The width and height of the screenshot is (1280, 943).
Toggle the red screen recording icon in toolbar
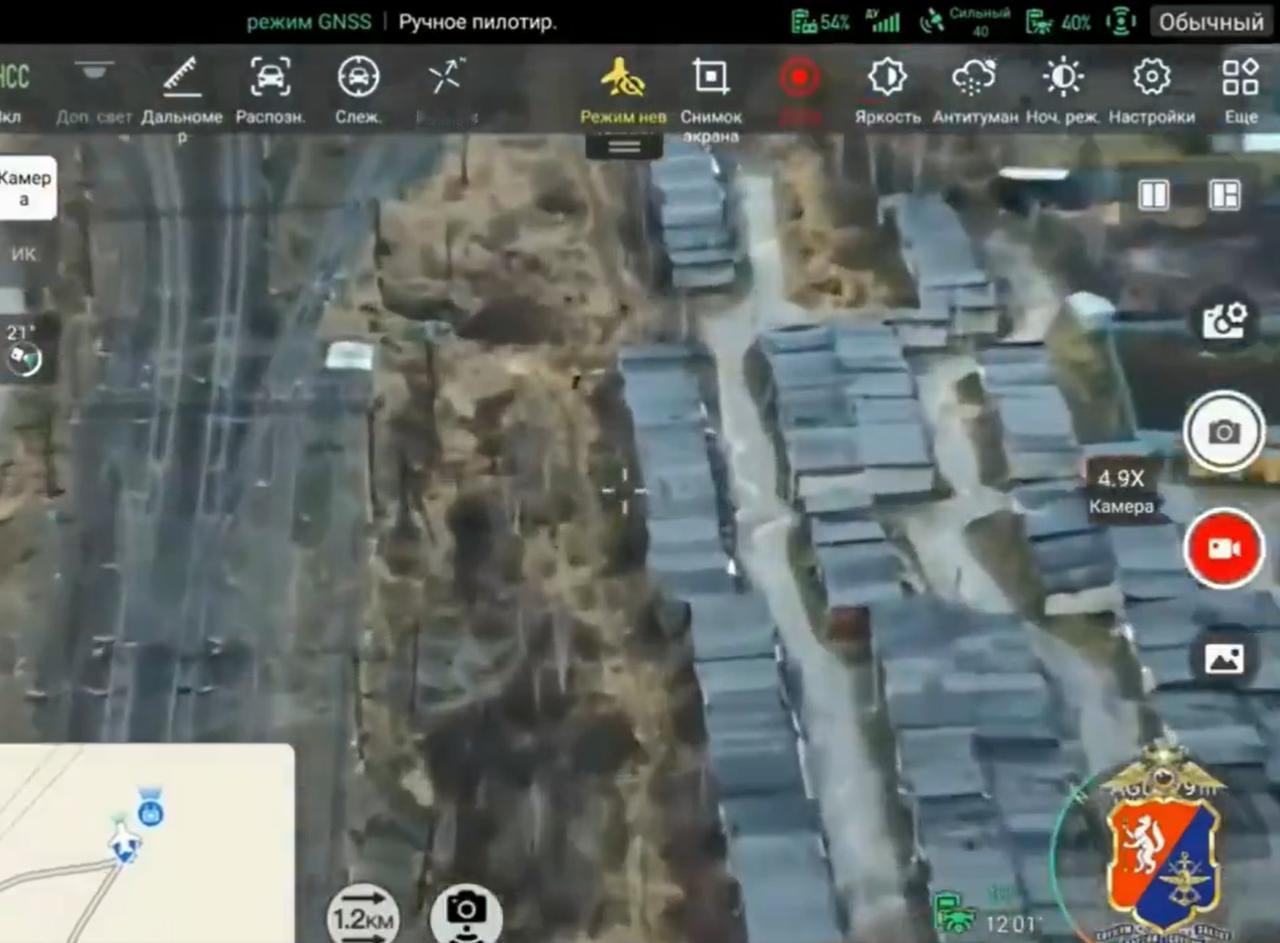799,78
